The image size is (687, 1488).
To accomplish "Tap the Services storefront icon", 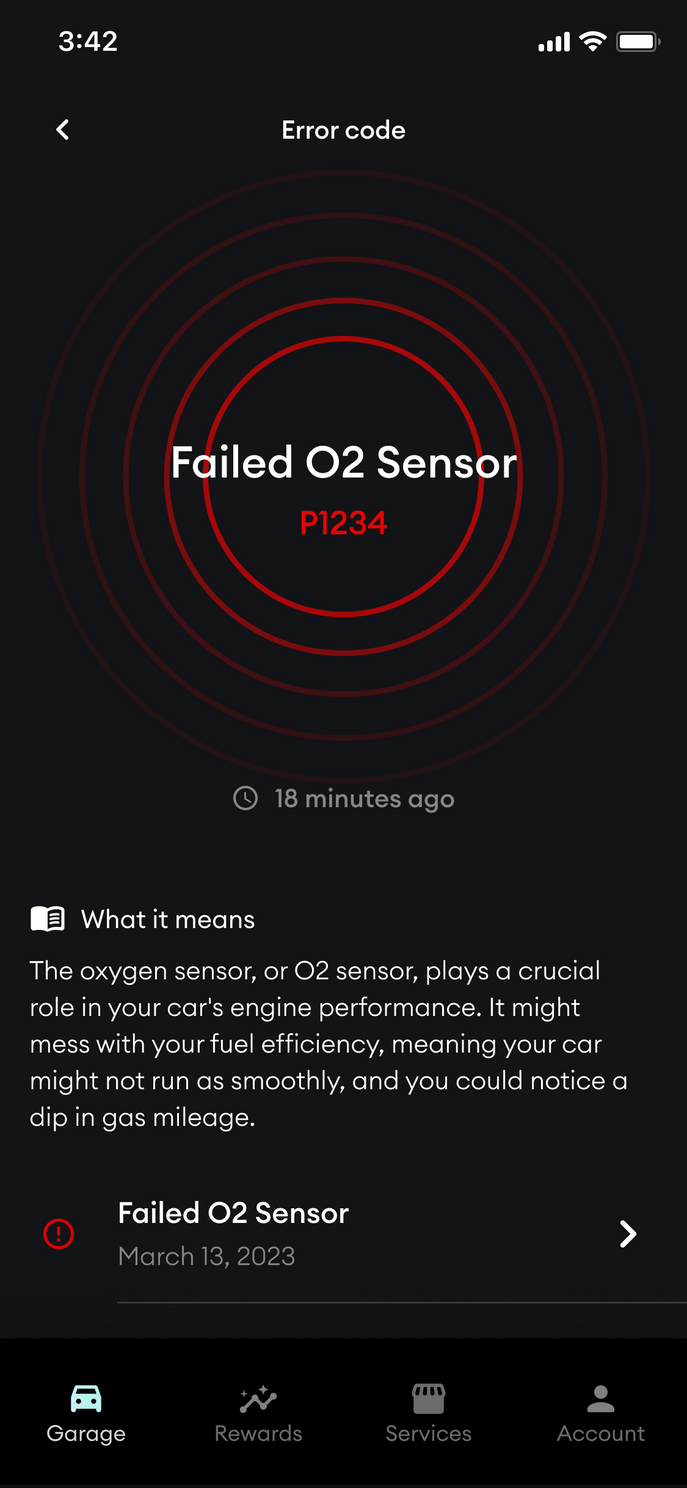I will click(428, 1398).
